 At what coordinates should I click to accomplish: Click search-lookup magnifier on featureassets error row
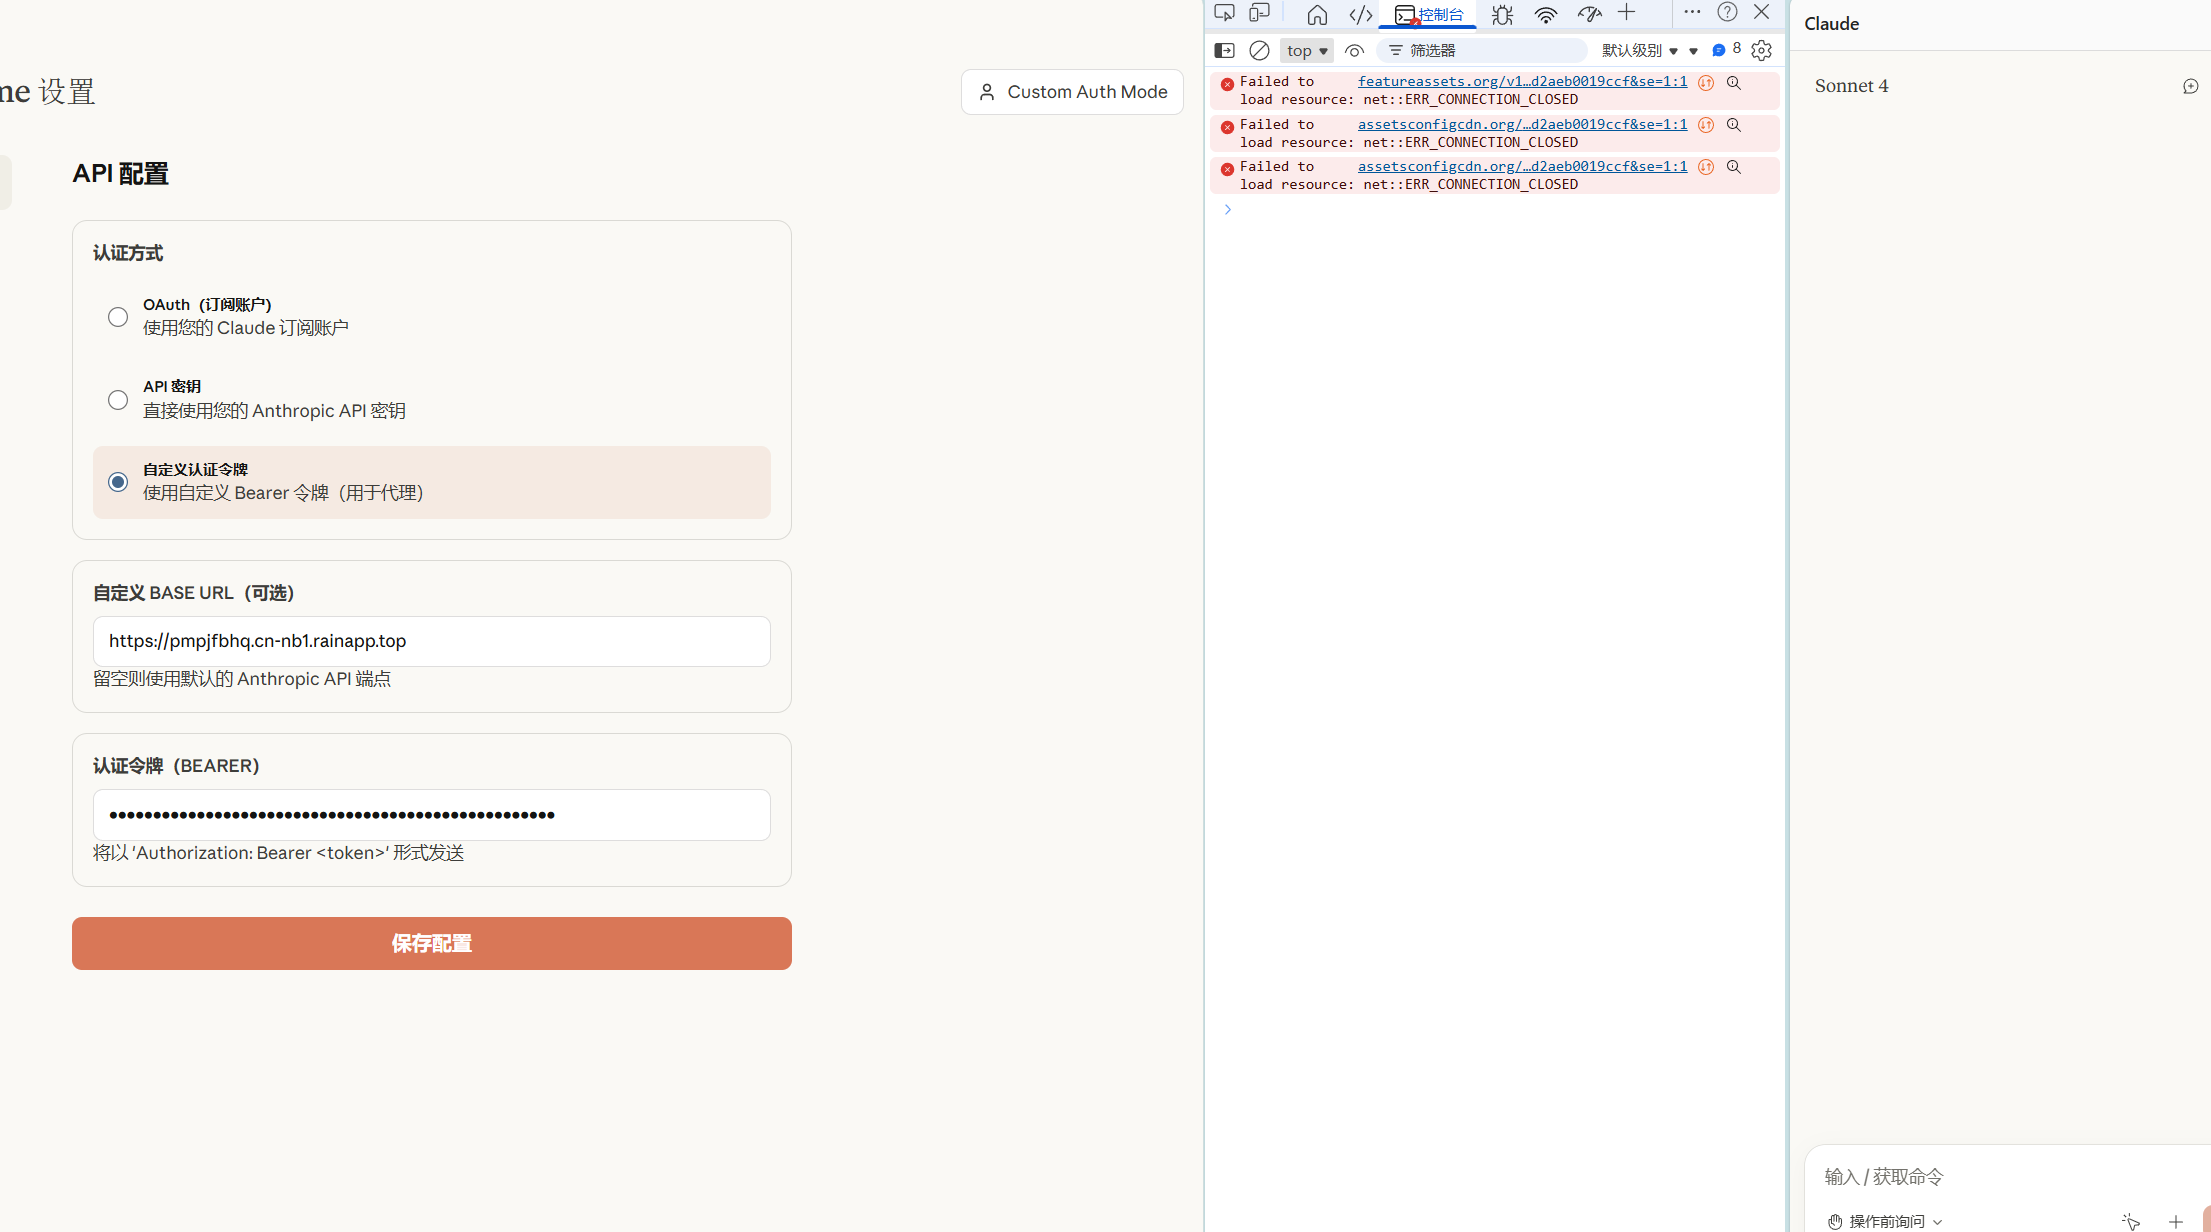pos(1734,83)
